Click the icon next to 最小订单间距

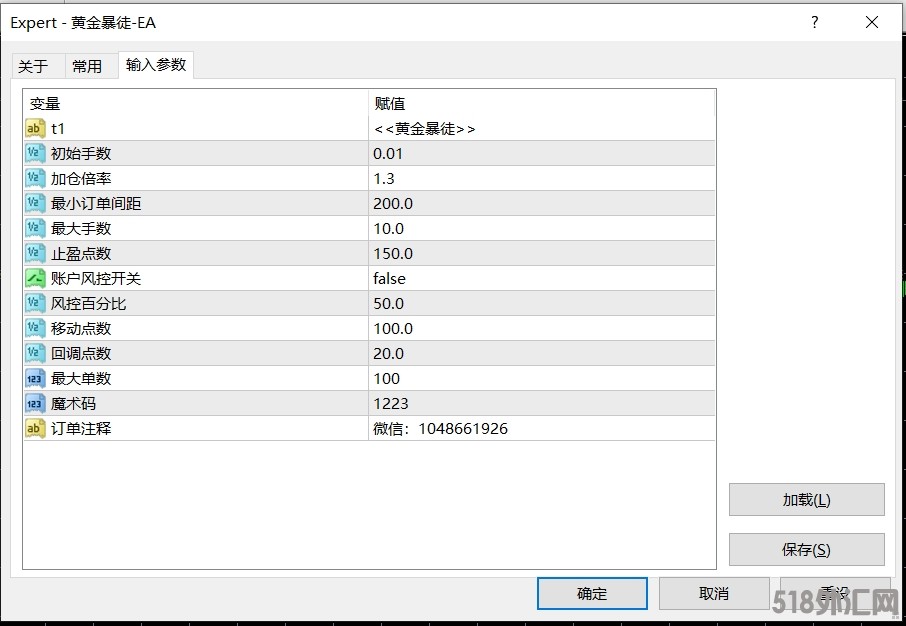tap(35, 203)
